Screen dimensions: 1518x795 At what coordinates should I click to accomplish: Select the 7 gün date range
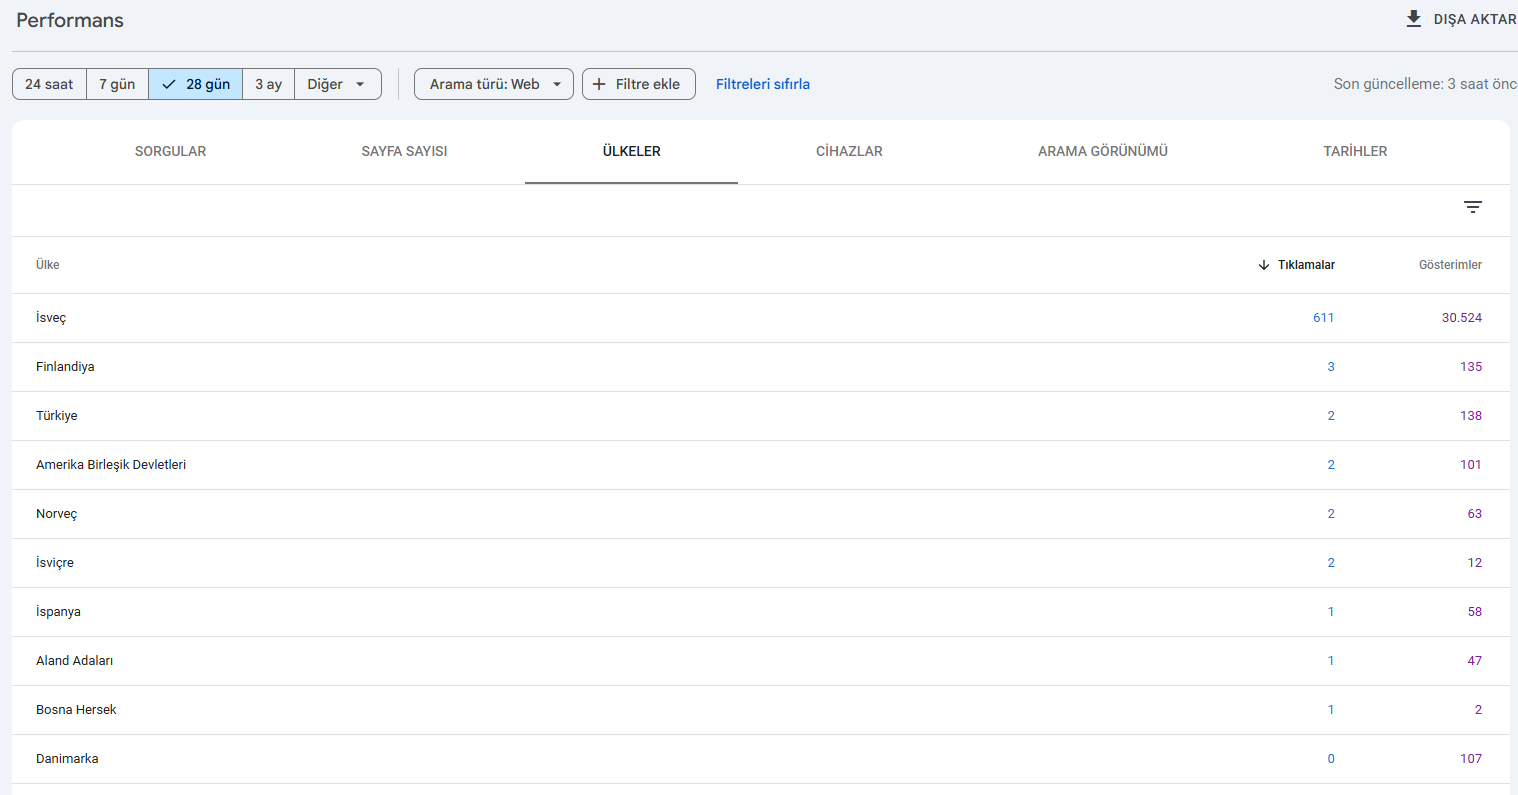click(x=117, y=84)
